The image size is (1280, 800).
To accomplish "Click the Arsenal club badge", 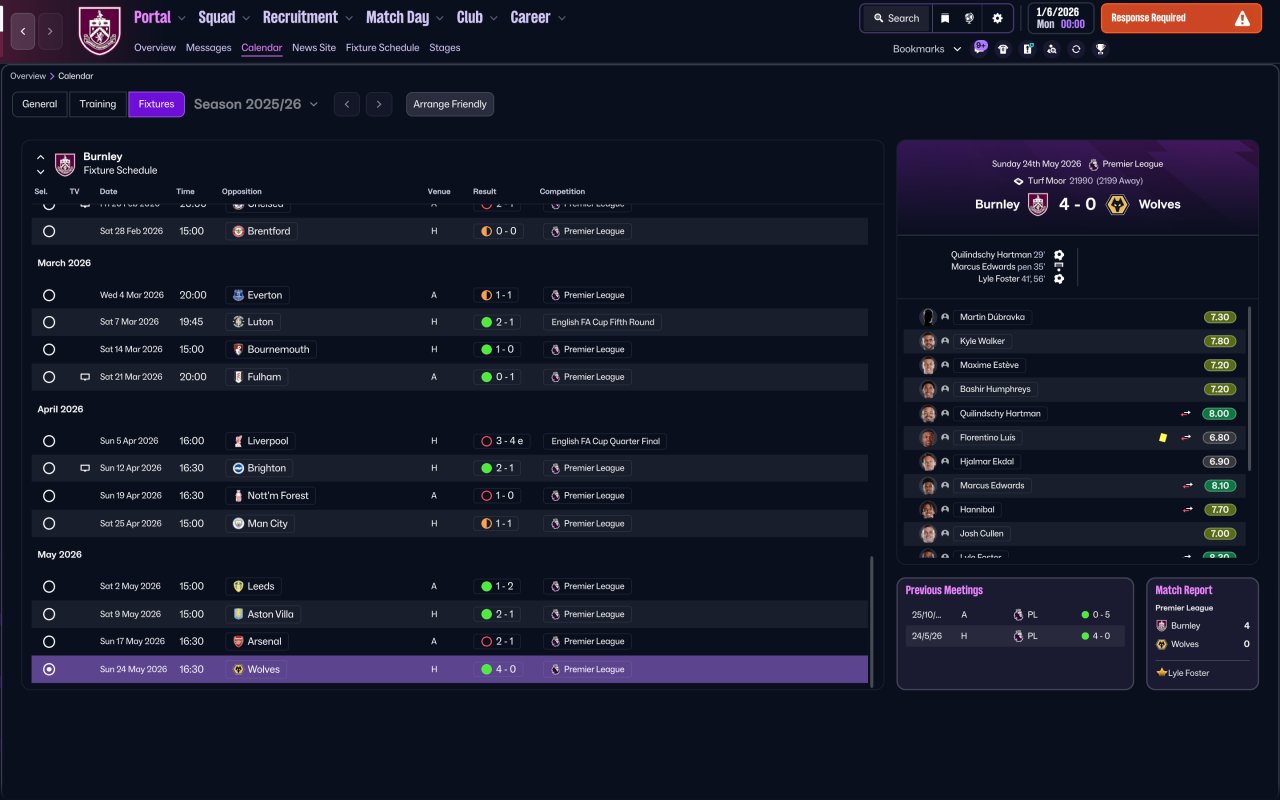I will 238,641.
